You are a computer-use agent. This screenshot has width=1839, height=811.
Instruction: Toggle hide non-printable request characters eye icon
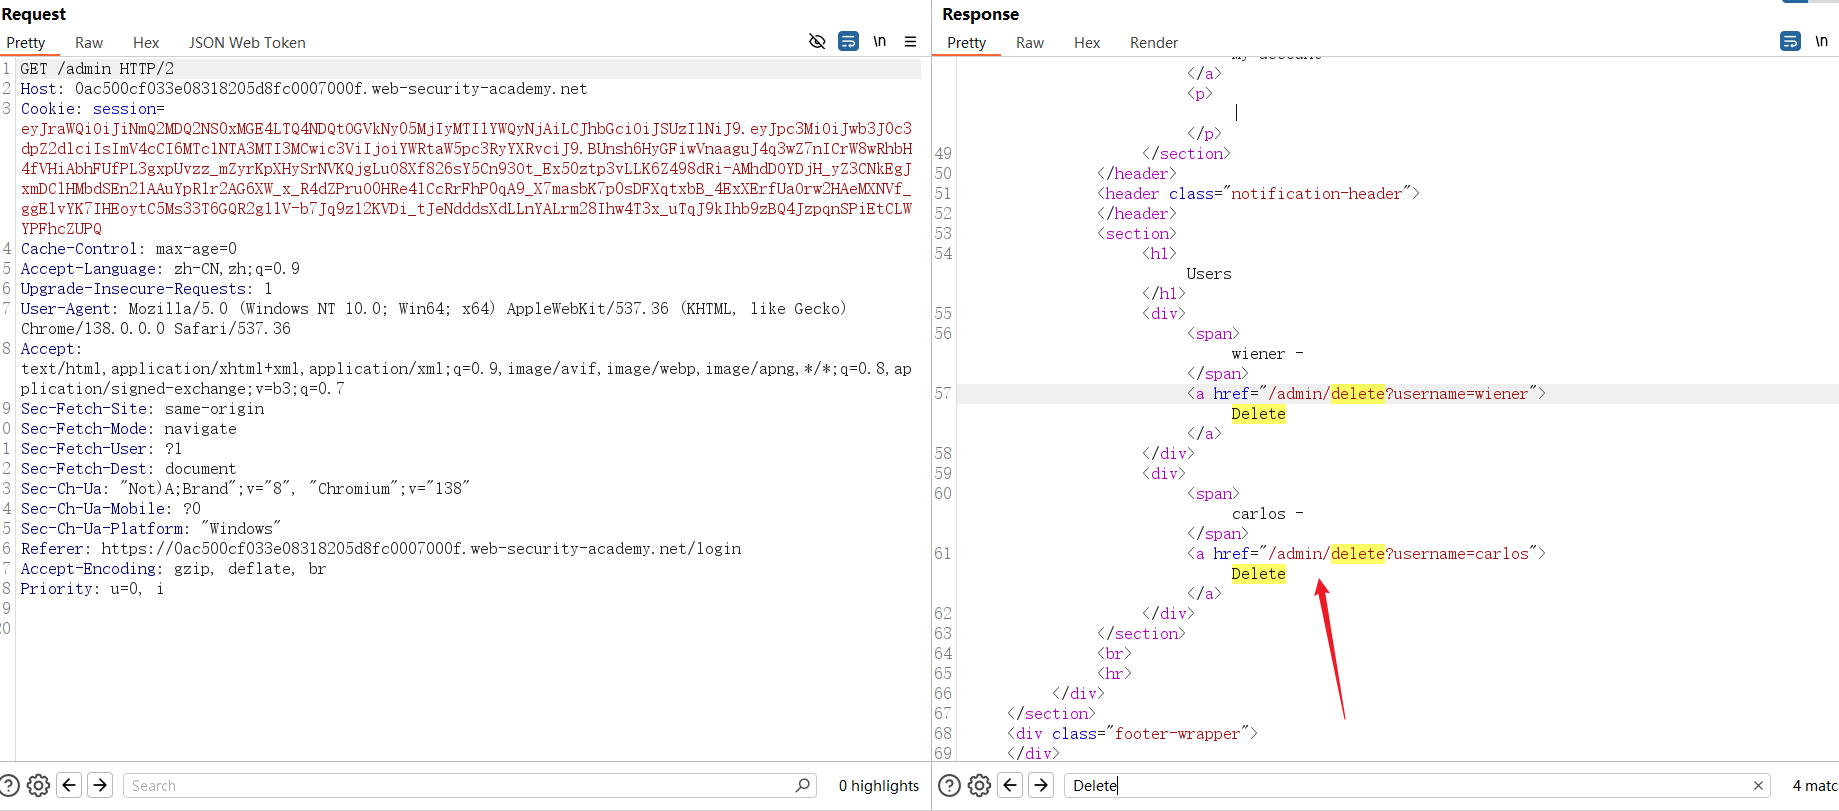(x=817, y=41)
